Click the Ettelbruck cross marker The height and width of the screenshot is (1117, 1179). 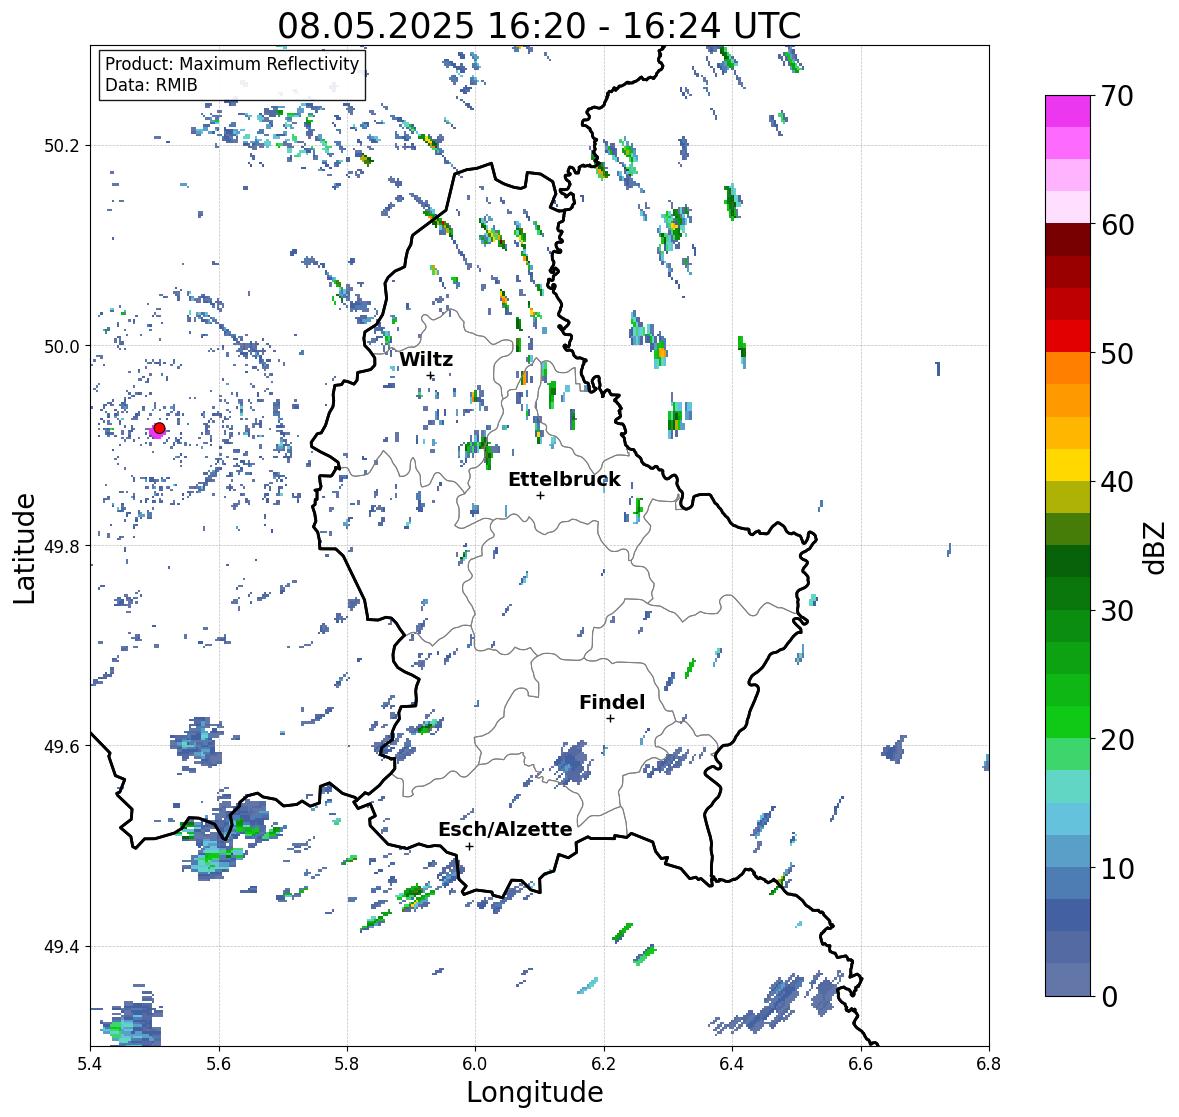540,495
